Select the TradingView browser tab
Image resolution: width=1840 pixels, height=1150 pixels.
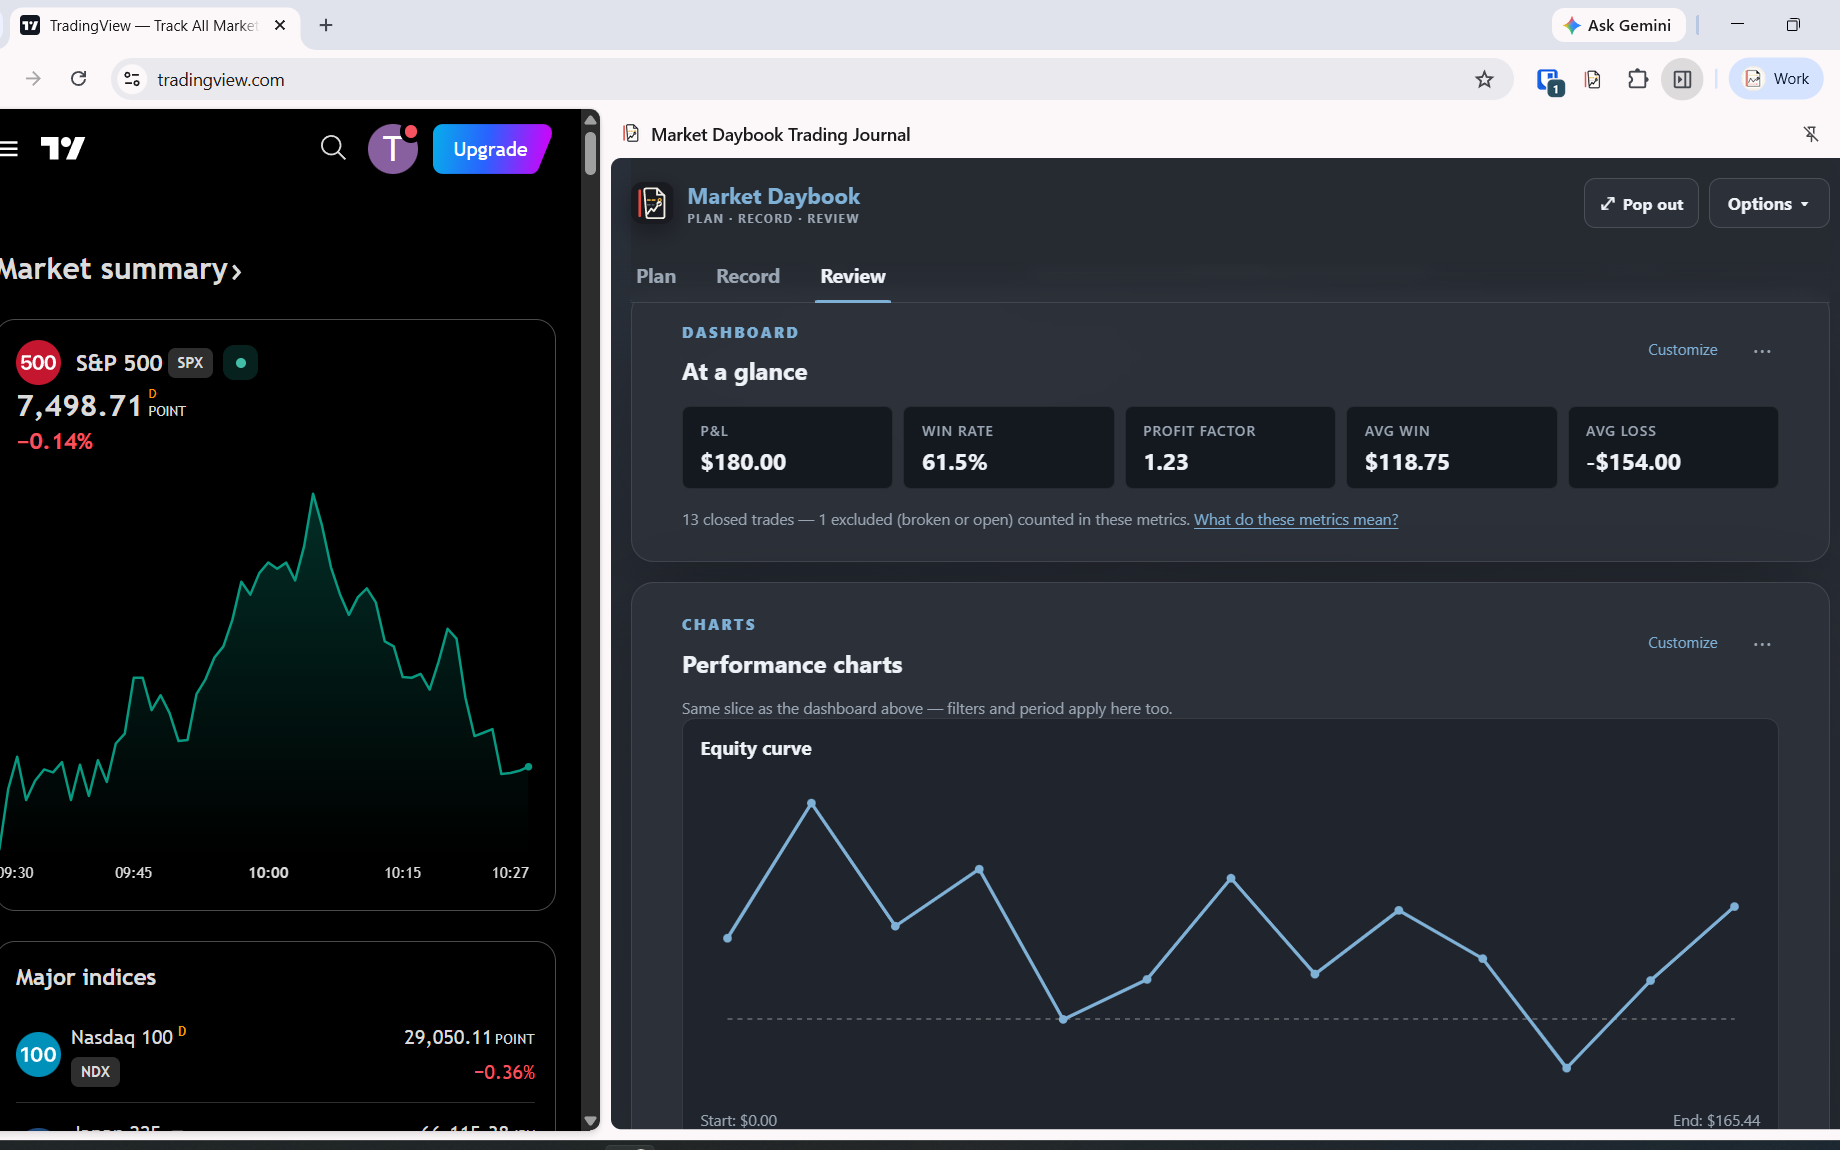click(154, 26)
